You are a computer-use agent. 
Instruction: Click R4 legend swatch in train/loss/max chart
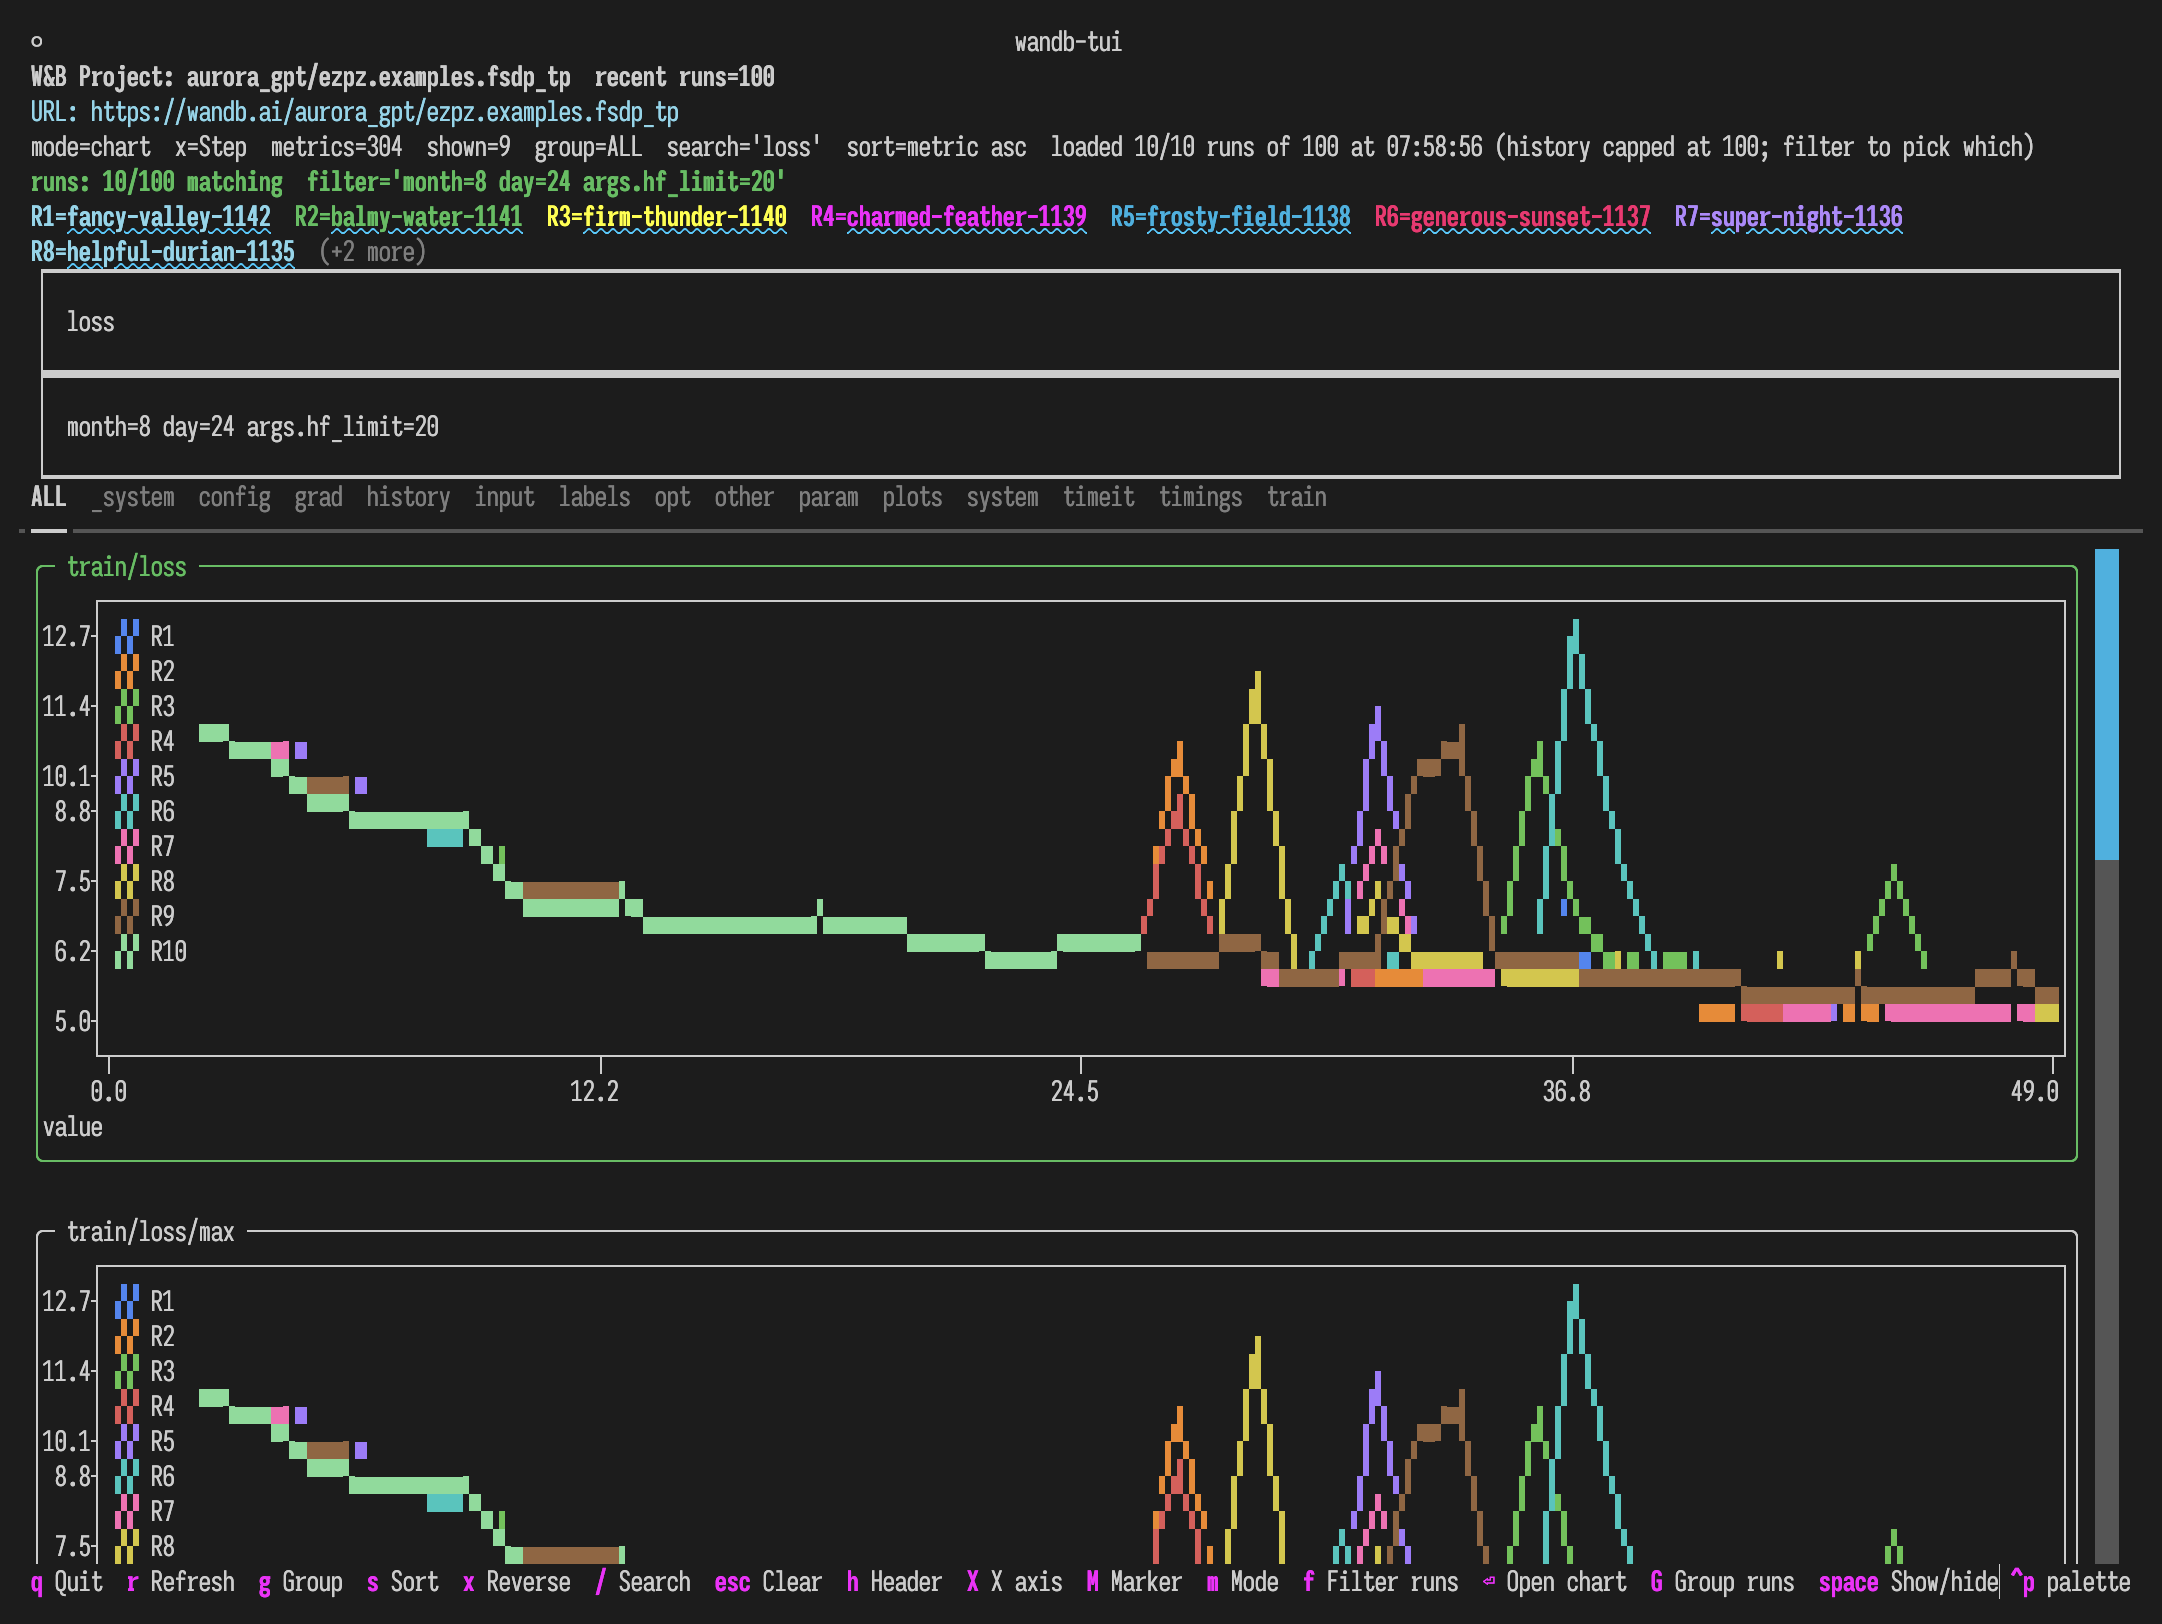pyautogui.click(x=127, y=1406)
